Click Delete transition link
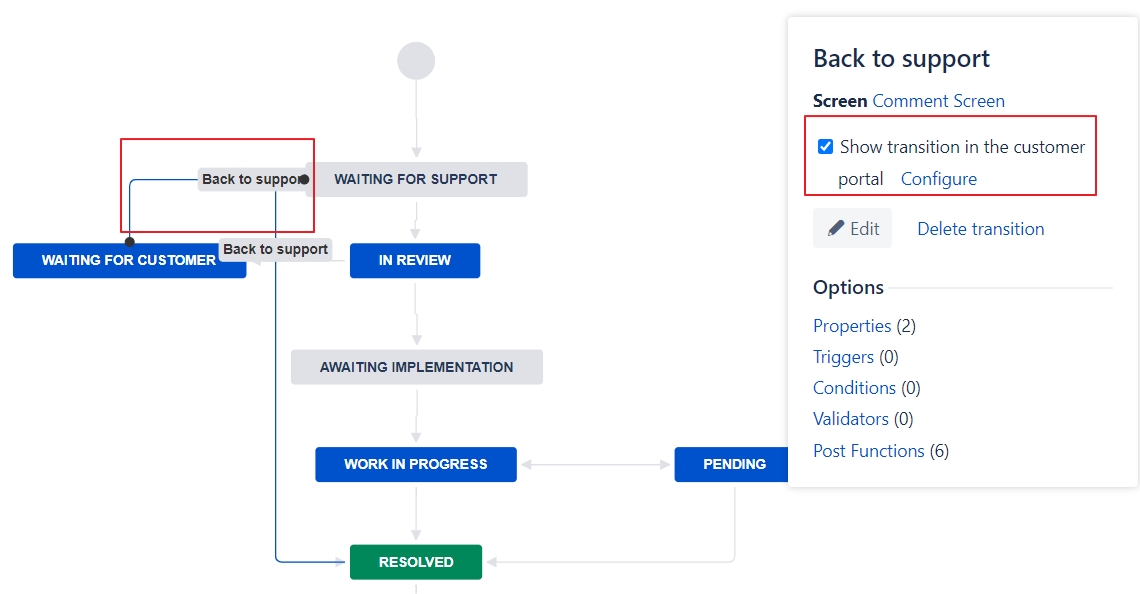The height and width of the screenshot is (594, 1140). [x=981, y=229]
